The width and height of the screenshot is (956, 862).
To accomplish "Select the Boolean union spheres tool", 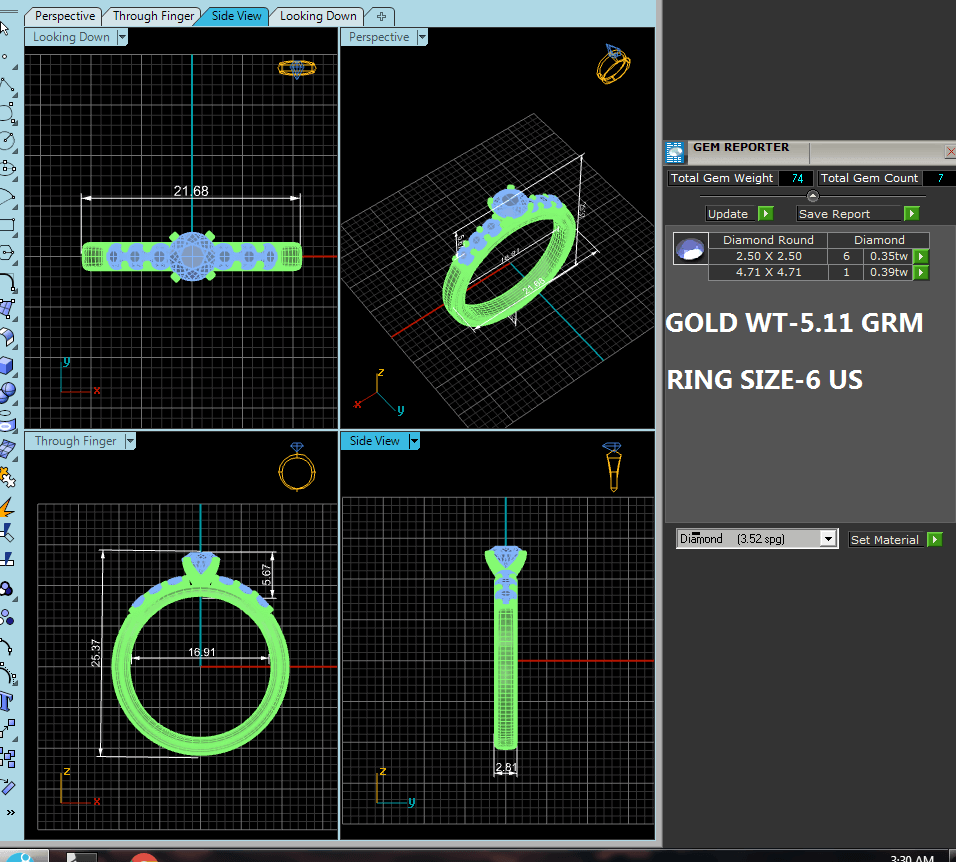I will pos(7,392).
